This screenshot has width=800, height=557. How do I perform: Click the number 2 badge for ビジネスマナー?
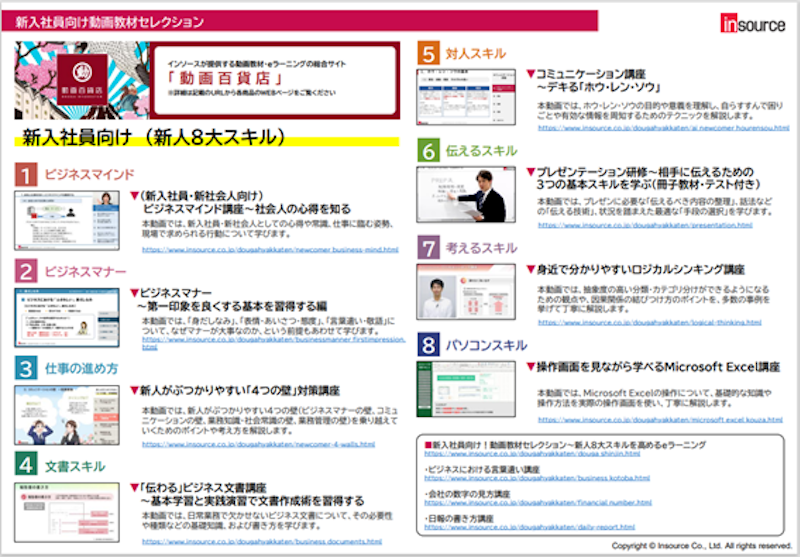tap(26, 272)
